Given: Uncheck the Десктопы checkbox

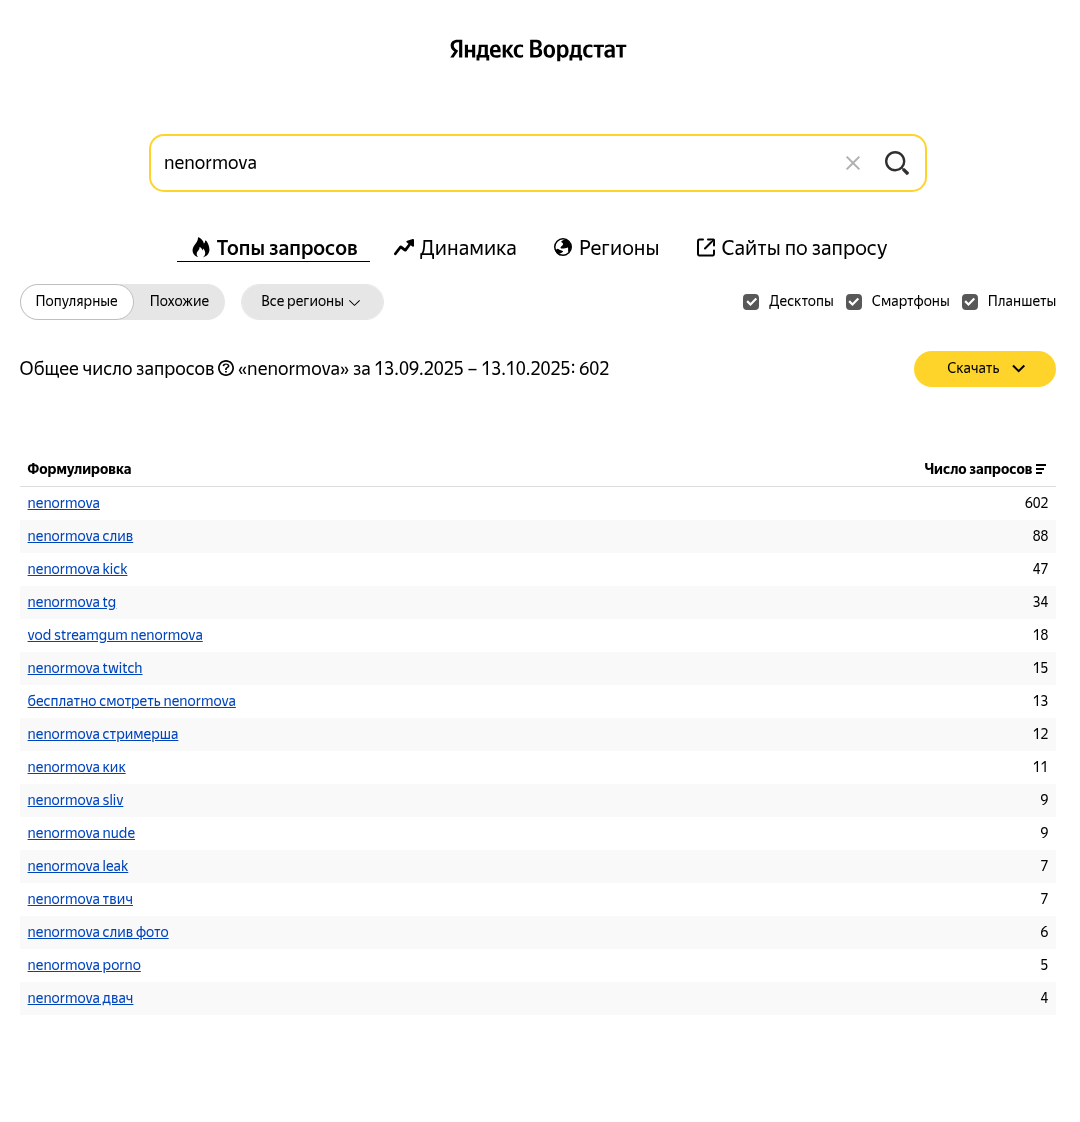Looking at the screenshot, I should click(x=751, y=302).
